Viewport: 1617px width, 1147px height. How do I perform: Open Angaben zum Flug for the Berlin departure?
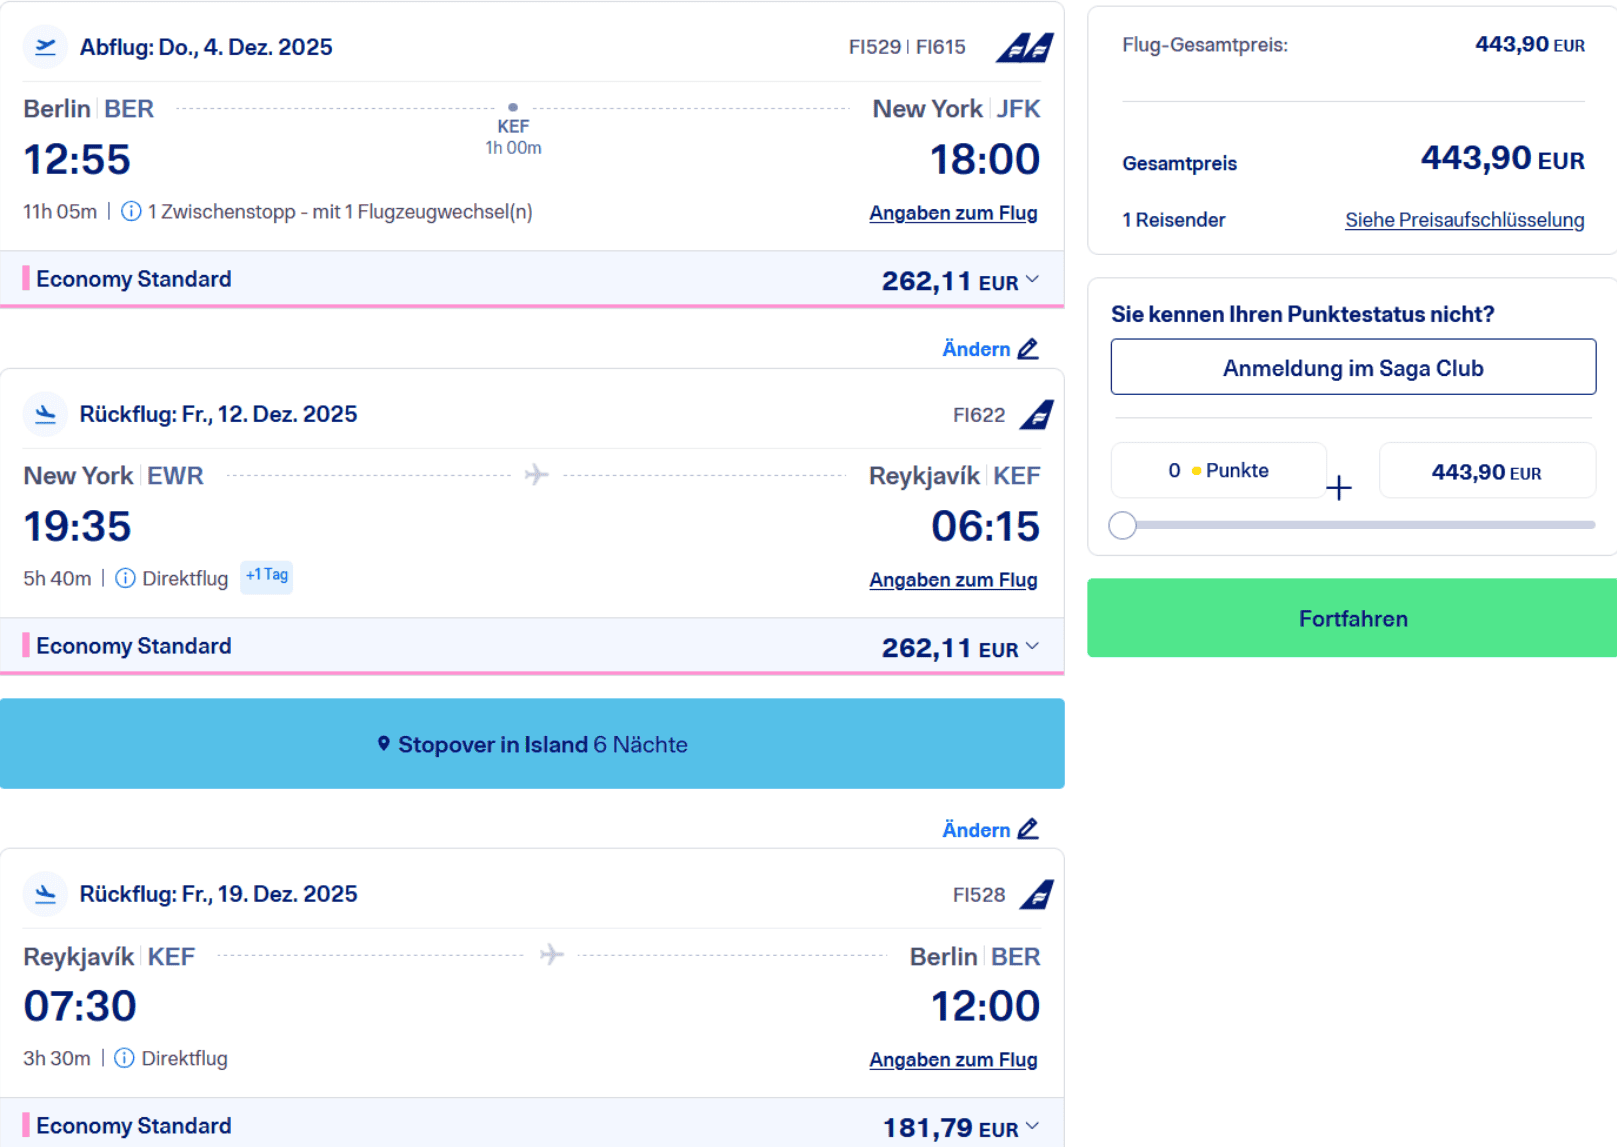click(x=952, y=213)
